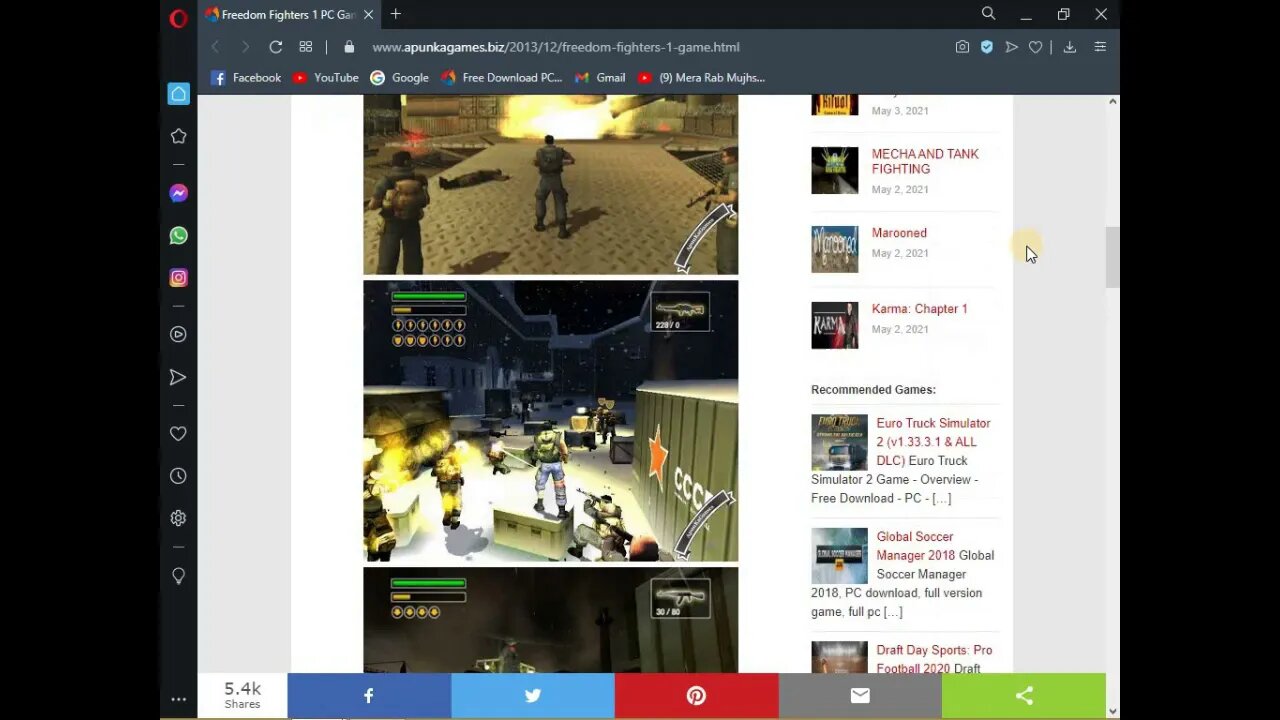Open sidebar Pinboards heart icon
The width and height of the screenshot is (1280, 720).
178,433
